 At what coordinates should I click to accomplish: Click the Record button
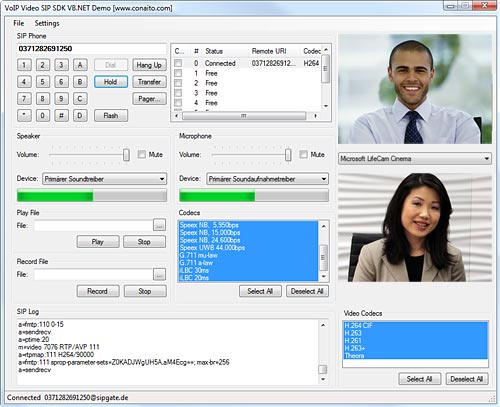click(x=98, y=291)
